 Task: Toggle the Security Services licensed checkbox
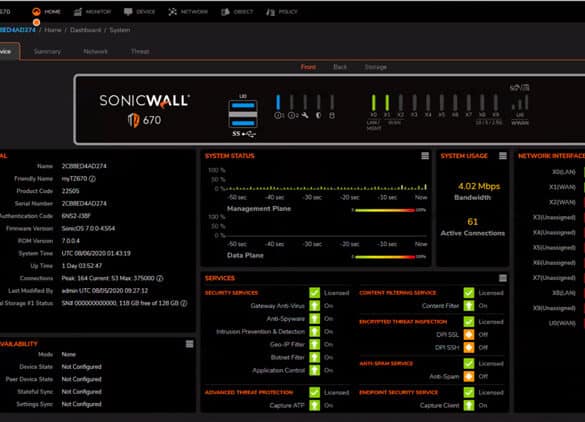[x=315, y=293]
